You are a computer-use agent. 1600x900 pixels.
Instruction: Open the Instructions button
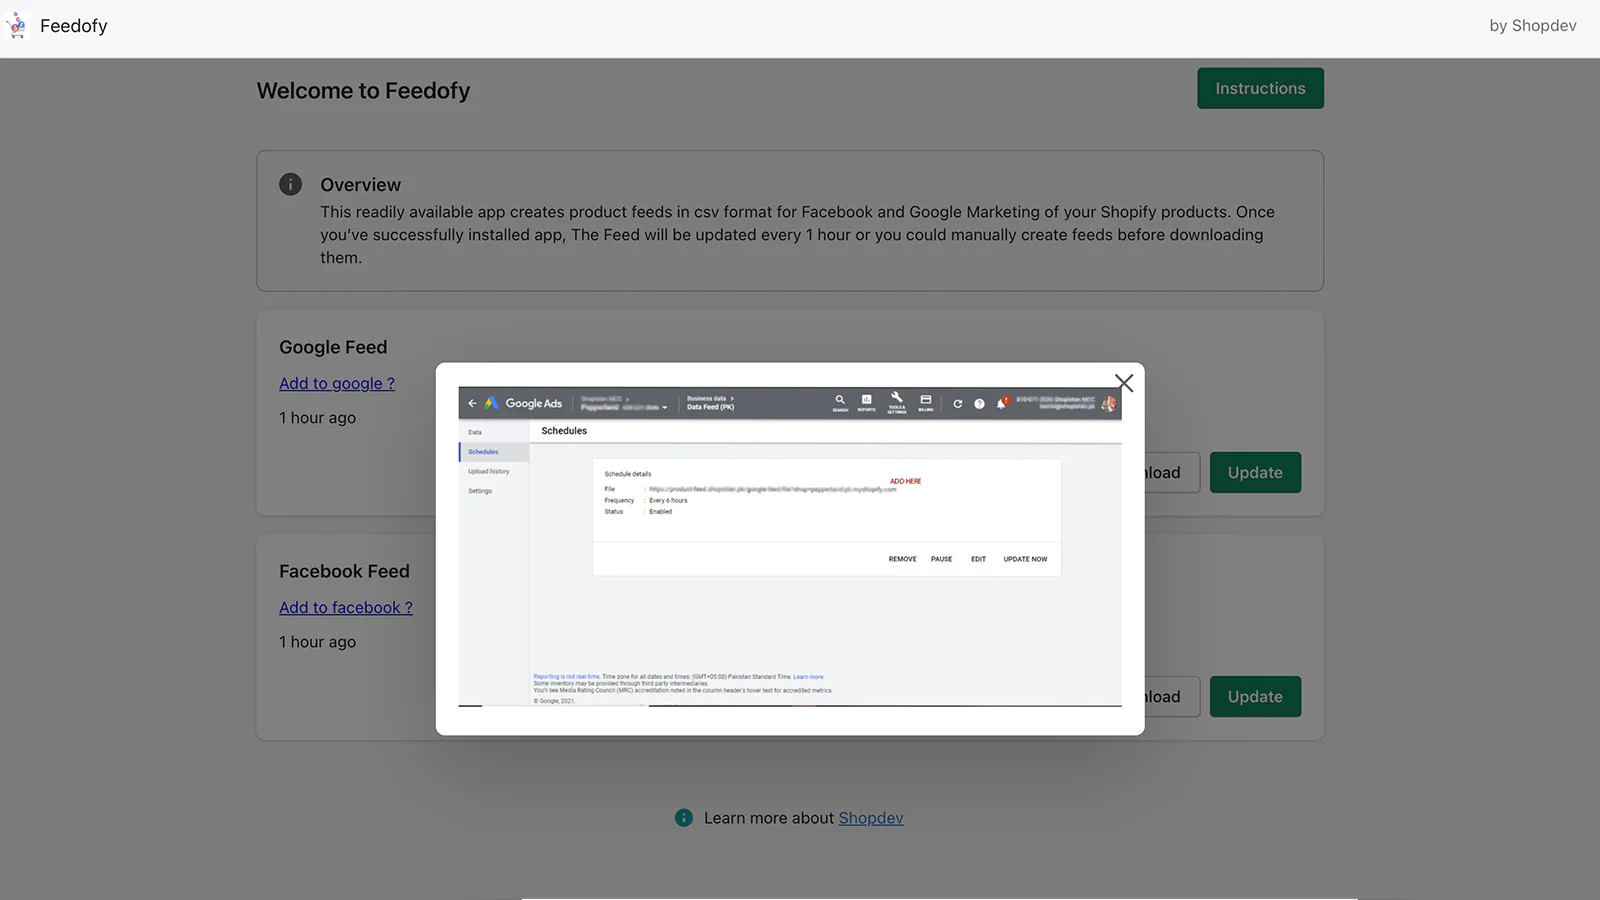[1260, 88]
